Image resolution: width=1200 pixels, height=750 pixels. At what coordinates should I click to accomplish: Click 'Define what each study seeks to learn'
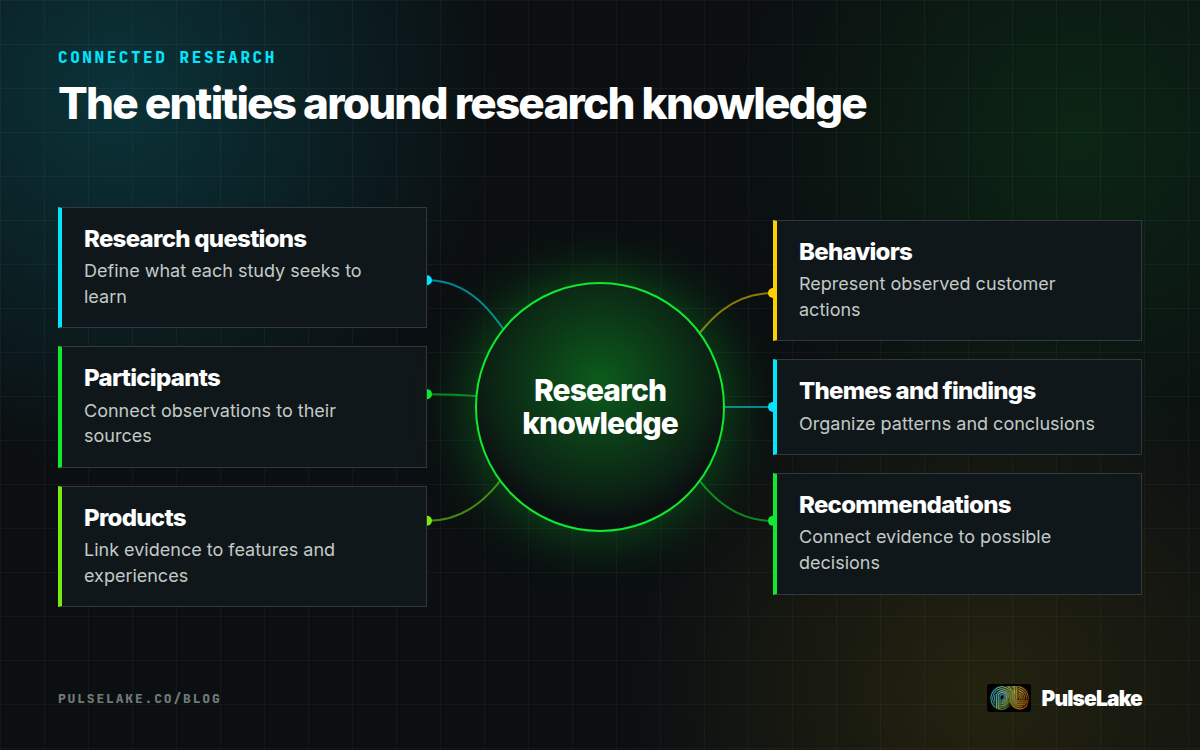[223, 284]
